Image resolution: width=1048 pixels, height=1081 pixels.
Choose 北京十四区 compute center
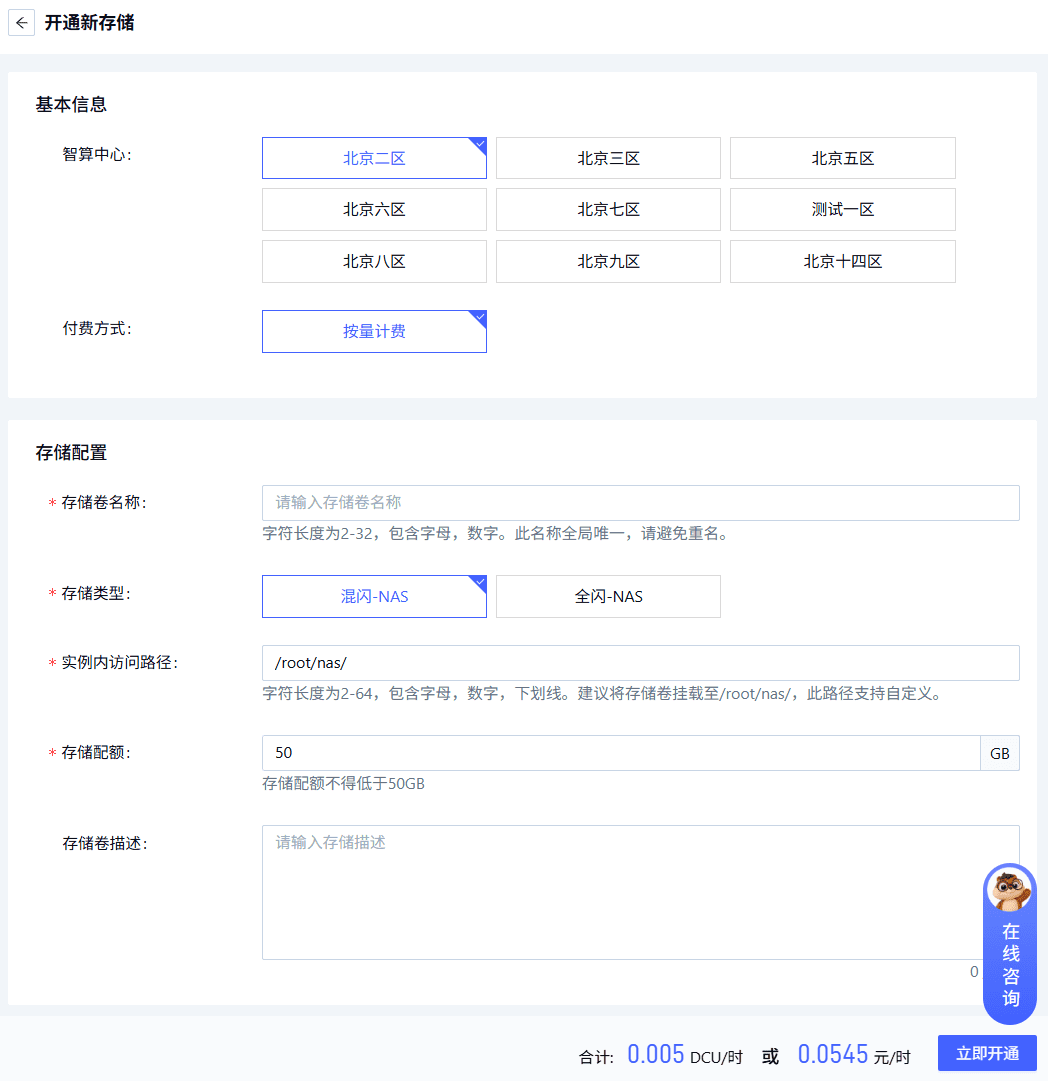tap(843, 261)
